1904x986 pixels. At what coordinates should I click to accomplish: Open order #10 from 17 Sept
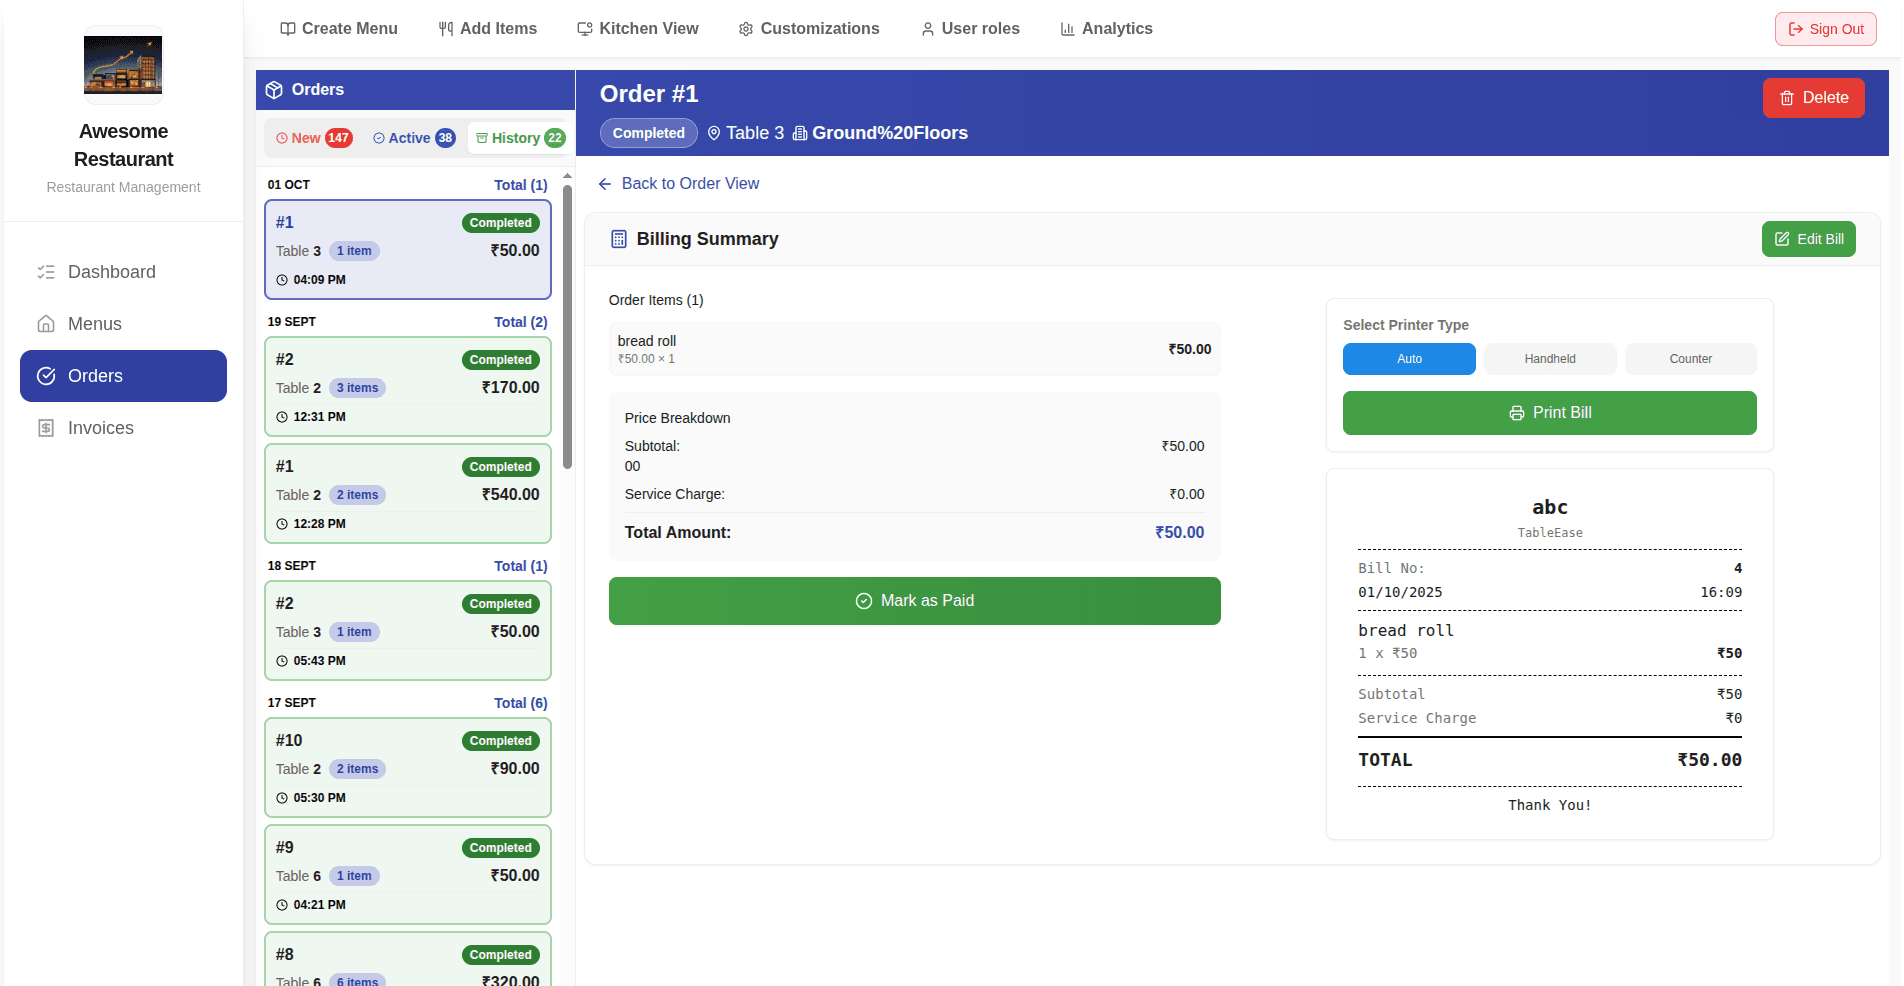click(407, 768)
